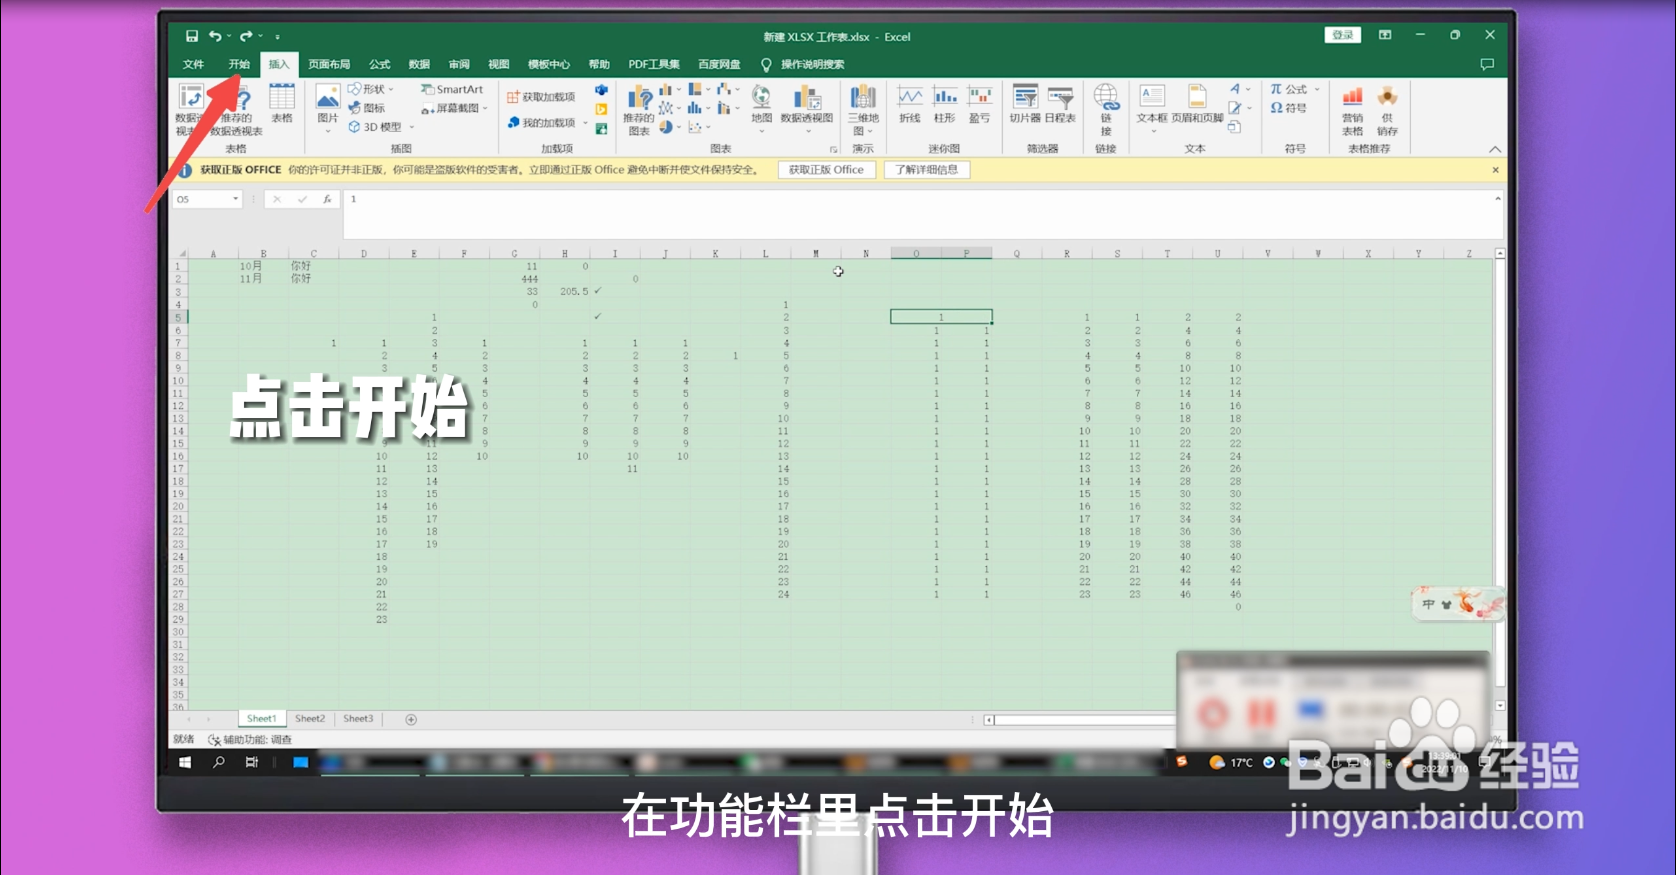Click the taskbar search icon
Image resolution: width=1676 pixels, height=875 pixels.
tap(219, 762)
